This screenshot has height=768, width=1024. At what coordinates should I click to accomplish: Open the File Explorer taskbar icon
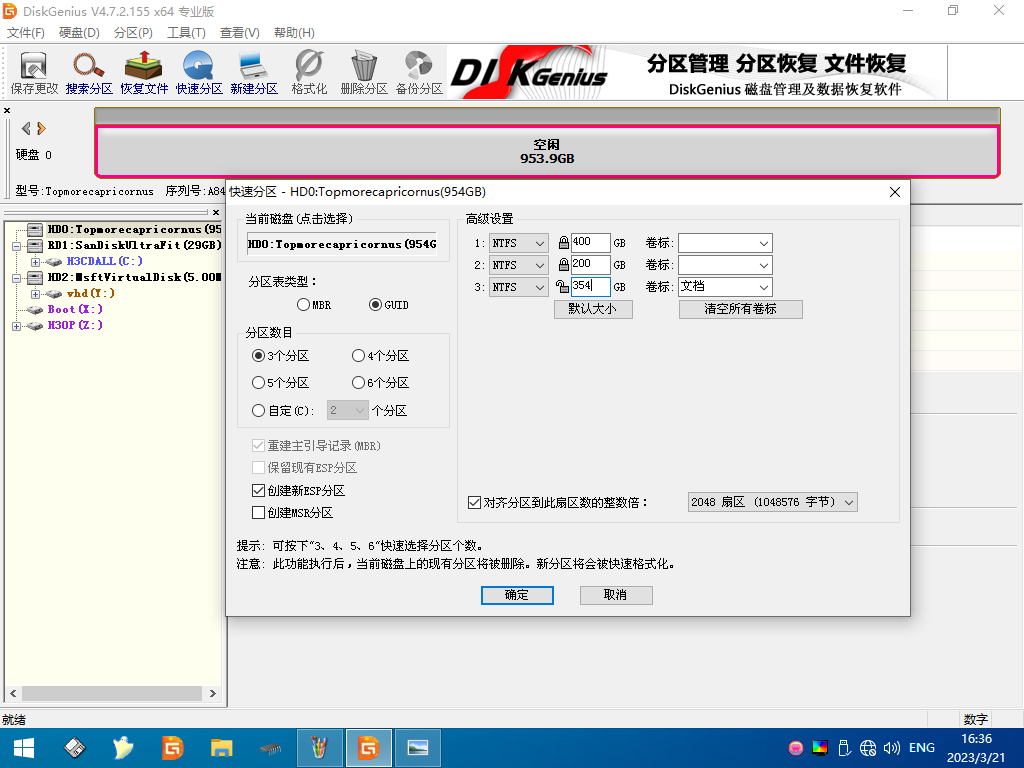coord(221,748)
